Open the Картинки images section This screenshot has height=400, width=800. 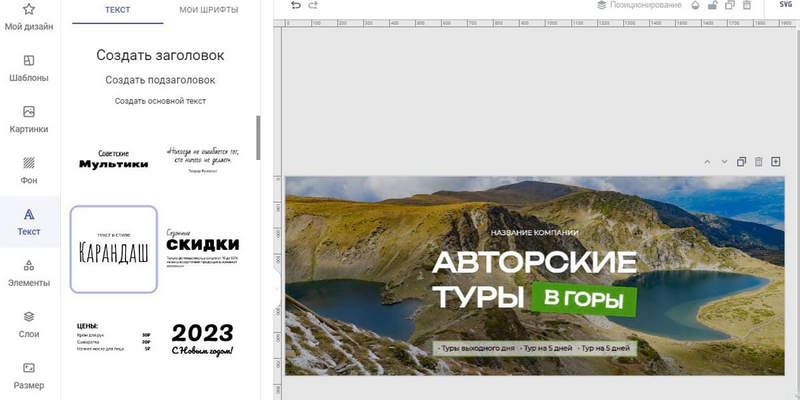click(29, 119)
